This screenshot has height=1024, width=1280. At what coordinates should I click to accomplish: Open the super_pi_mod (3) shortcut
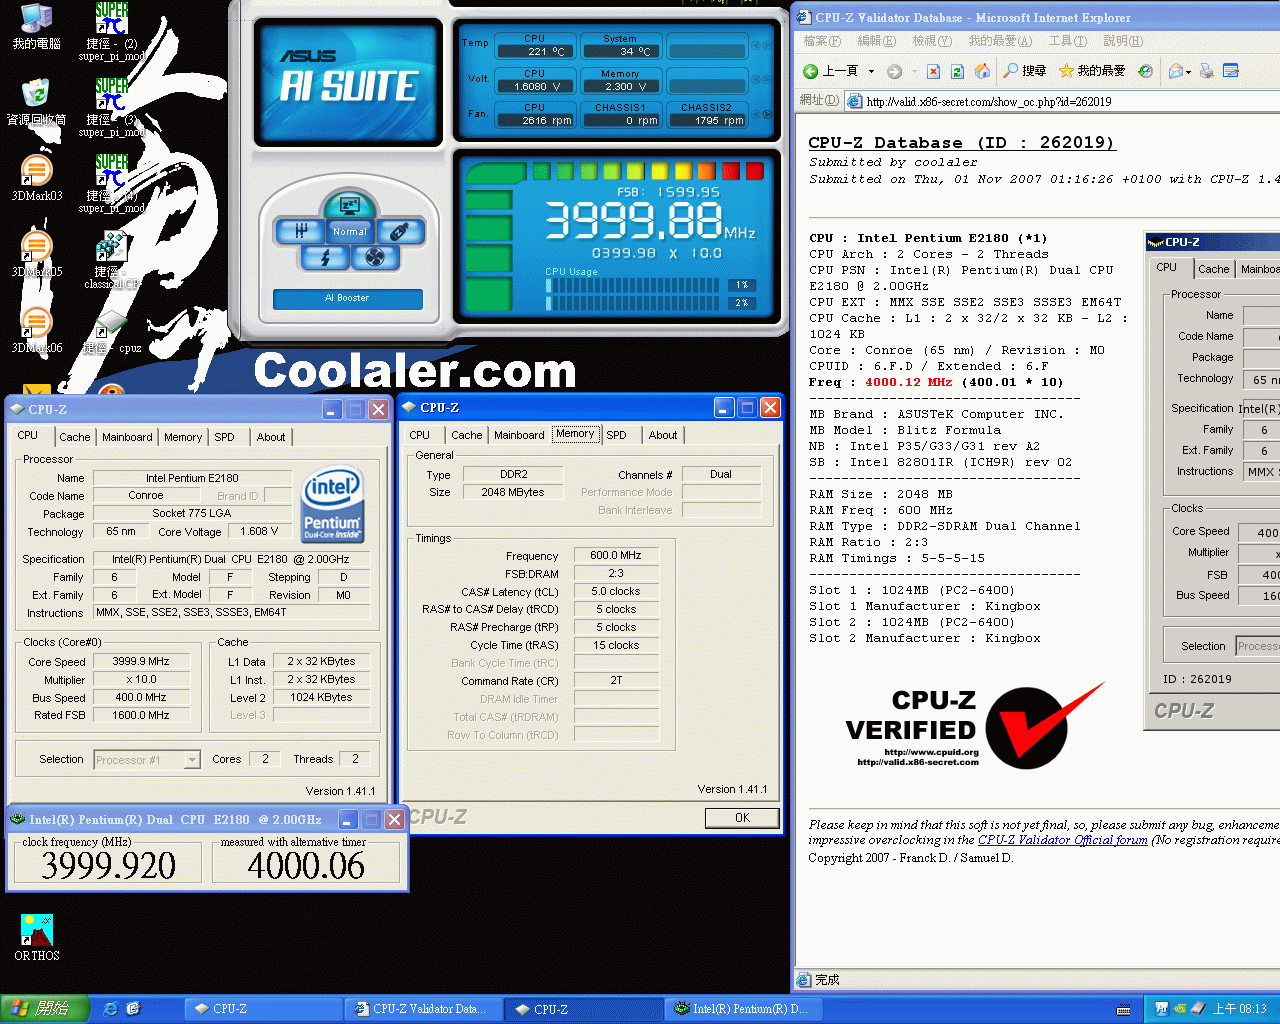tap(111, 108)
